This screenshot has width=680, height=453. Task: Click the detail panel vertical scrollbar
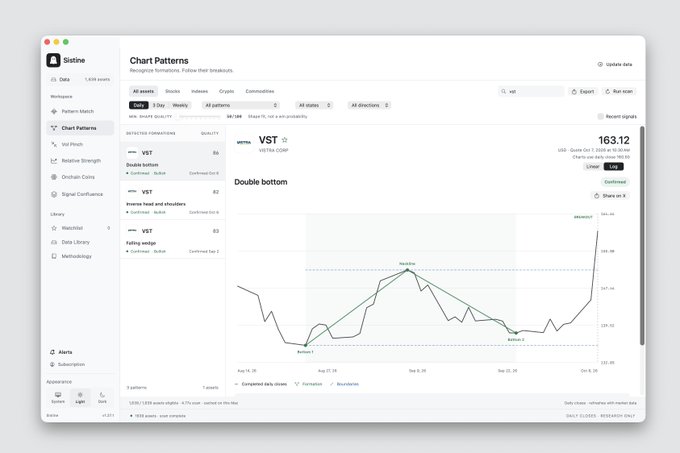642,236
